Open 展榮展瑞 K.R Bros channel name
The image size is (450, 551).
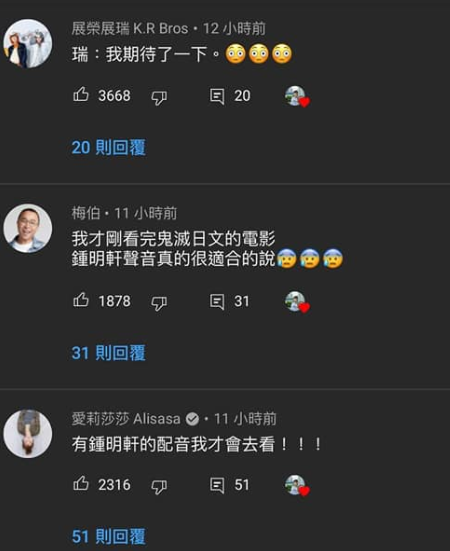tap(130, 28)
